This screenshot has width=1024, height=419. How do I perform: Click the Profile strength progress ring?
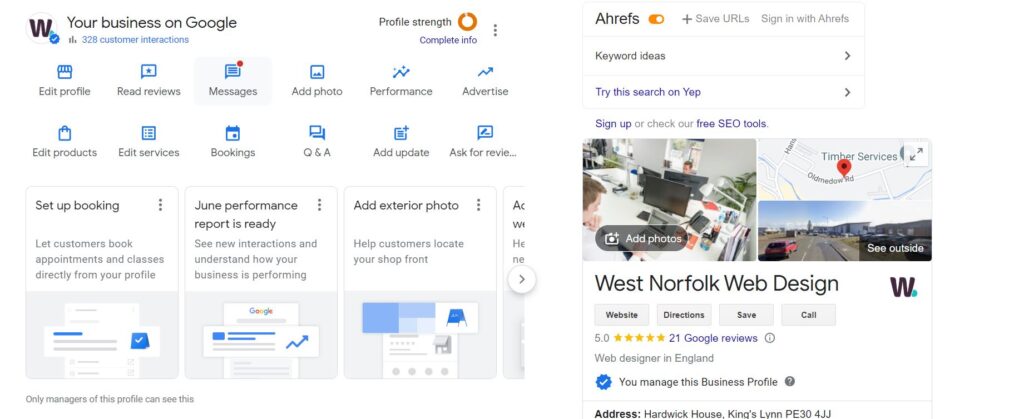tap(467, 22)
